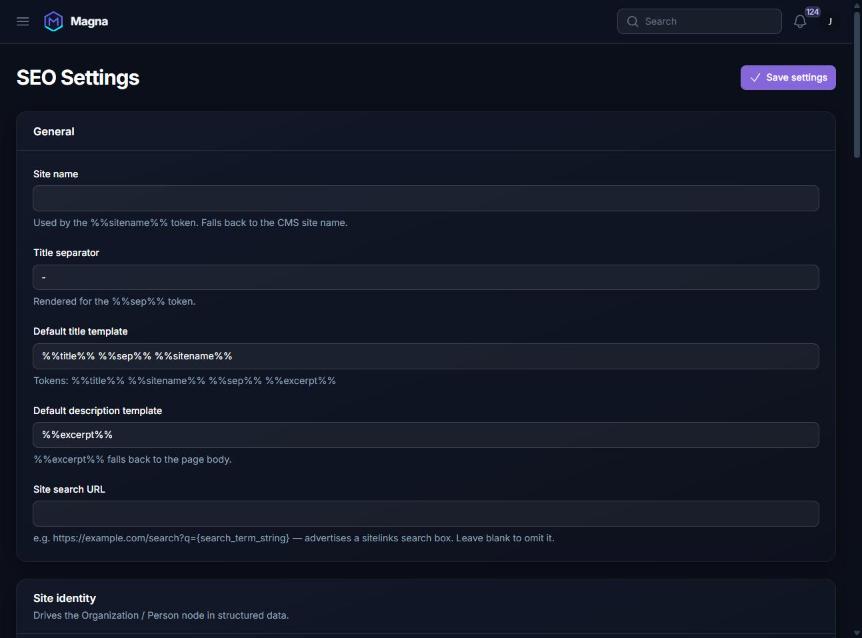The width and height of the screenshot is (862, 638).
Task: Click the Magna hexagon logo
Action: point(53,21)
